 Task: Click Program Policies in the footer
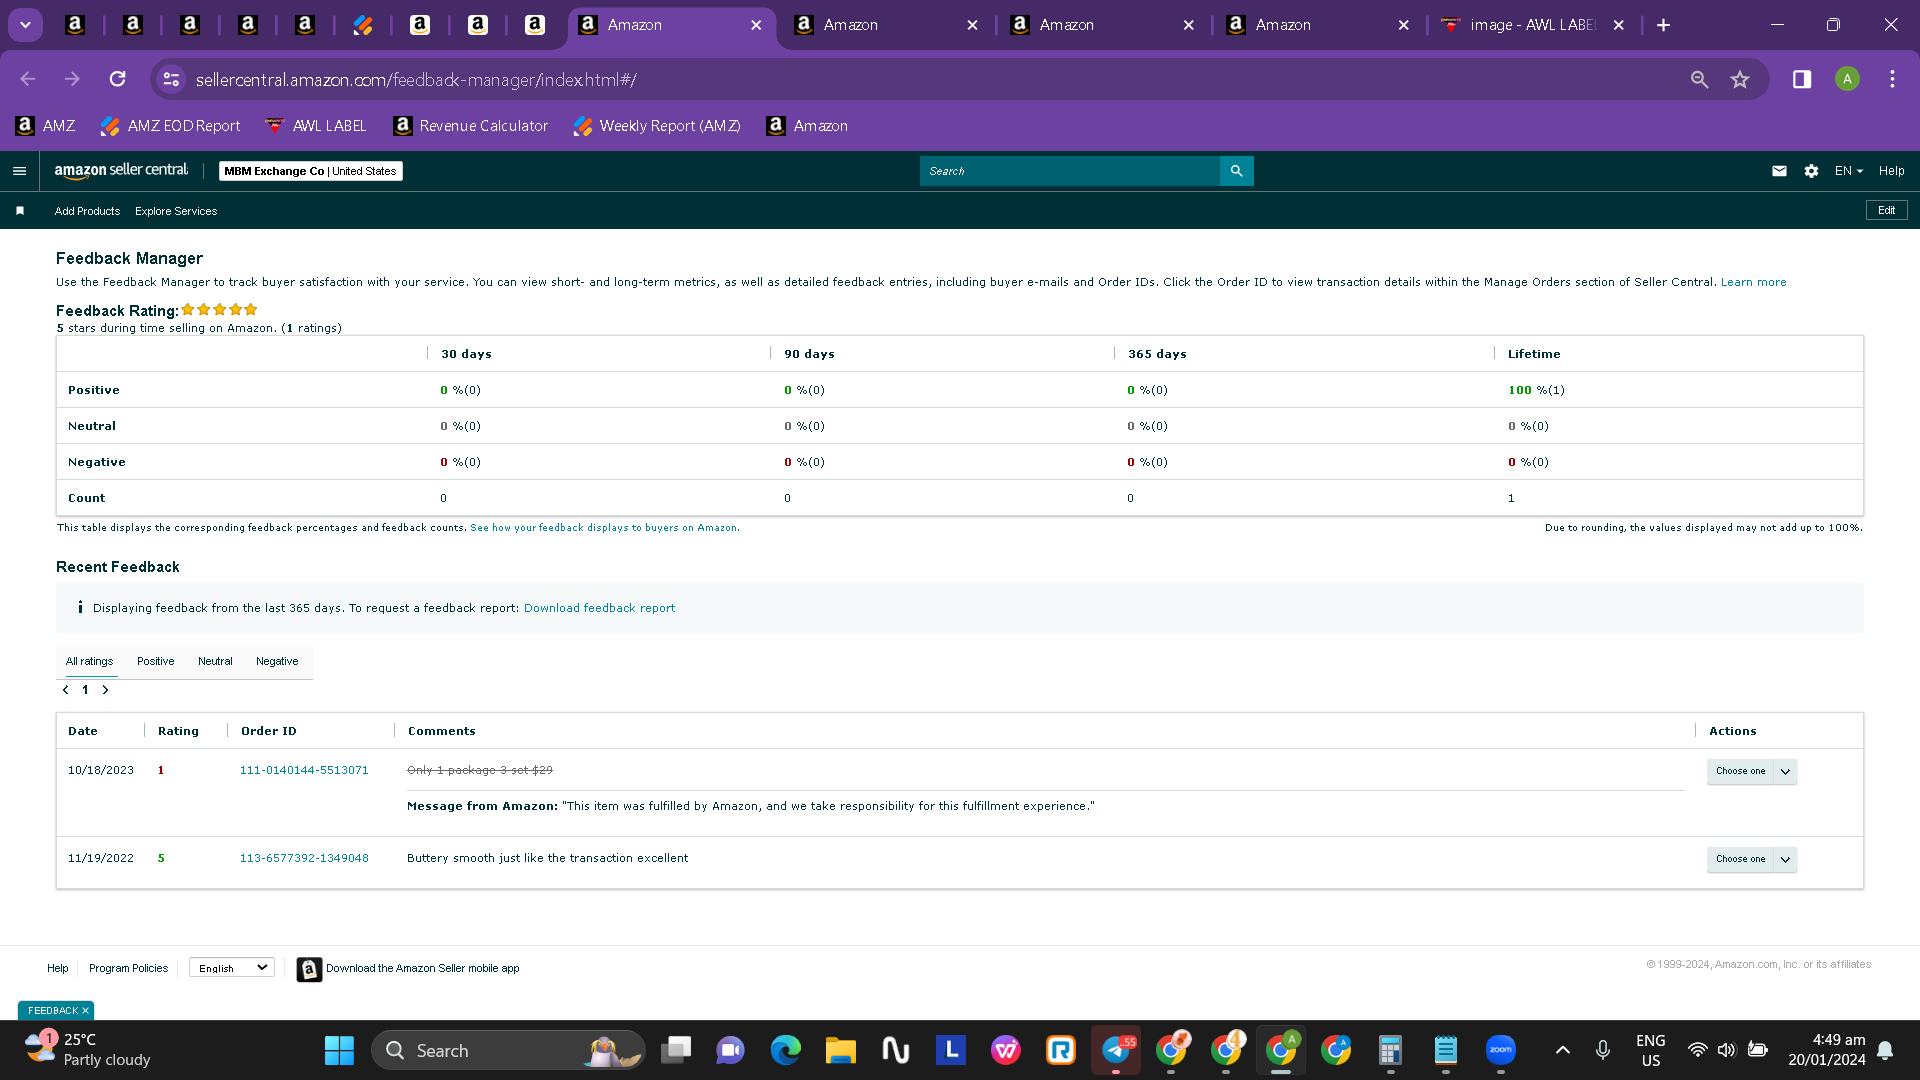tap(128, 968)
